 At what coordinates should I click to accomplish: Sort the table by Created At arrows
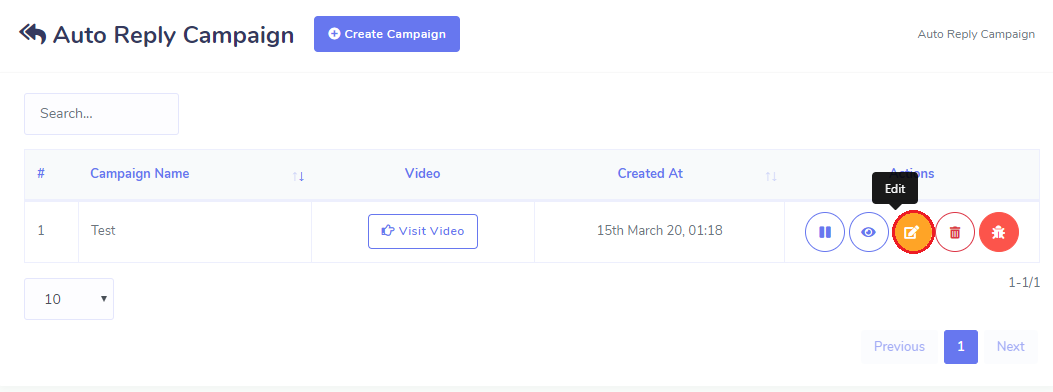pos(771,176)
